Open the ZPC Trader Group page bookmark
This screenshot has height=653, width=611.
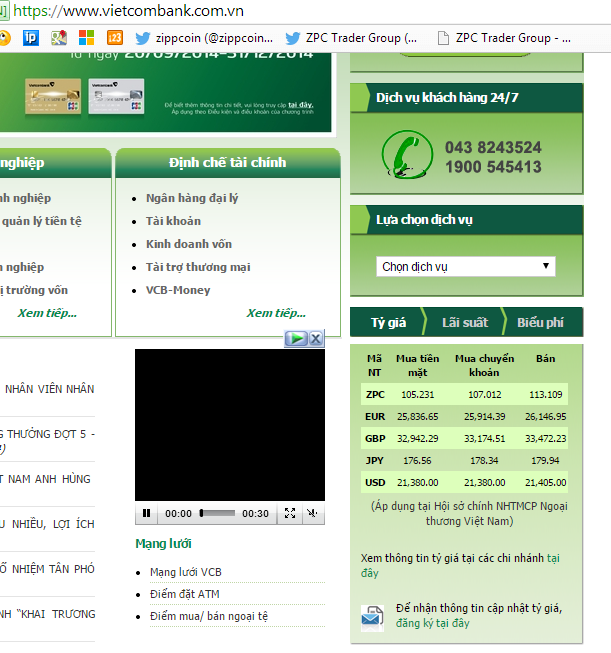coord(504,38)
